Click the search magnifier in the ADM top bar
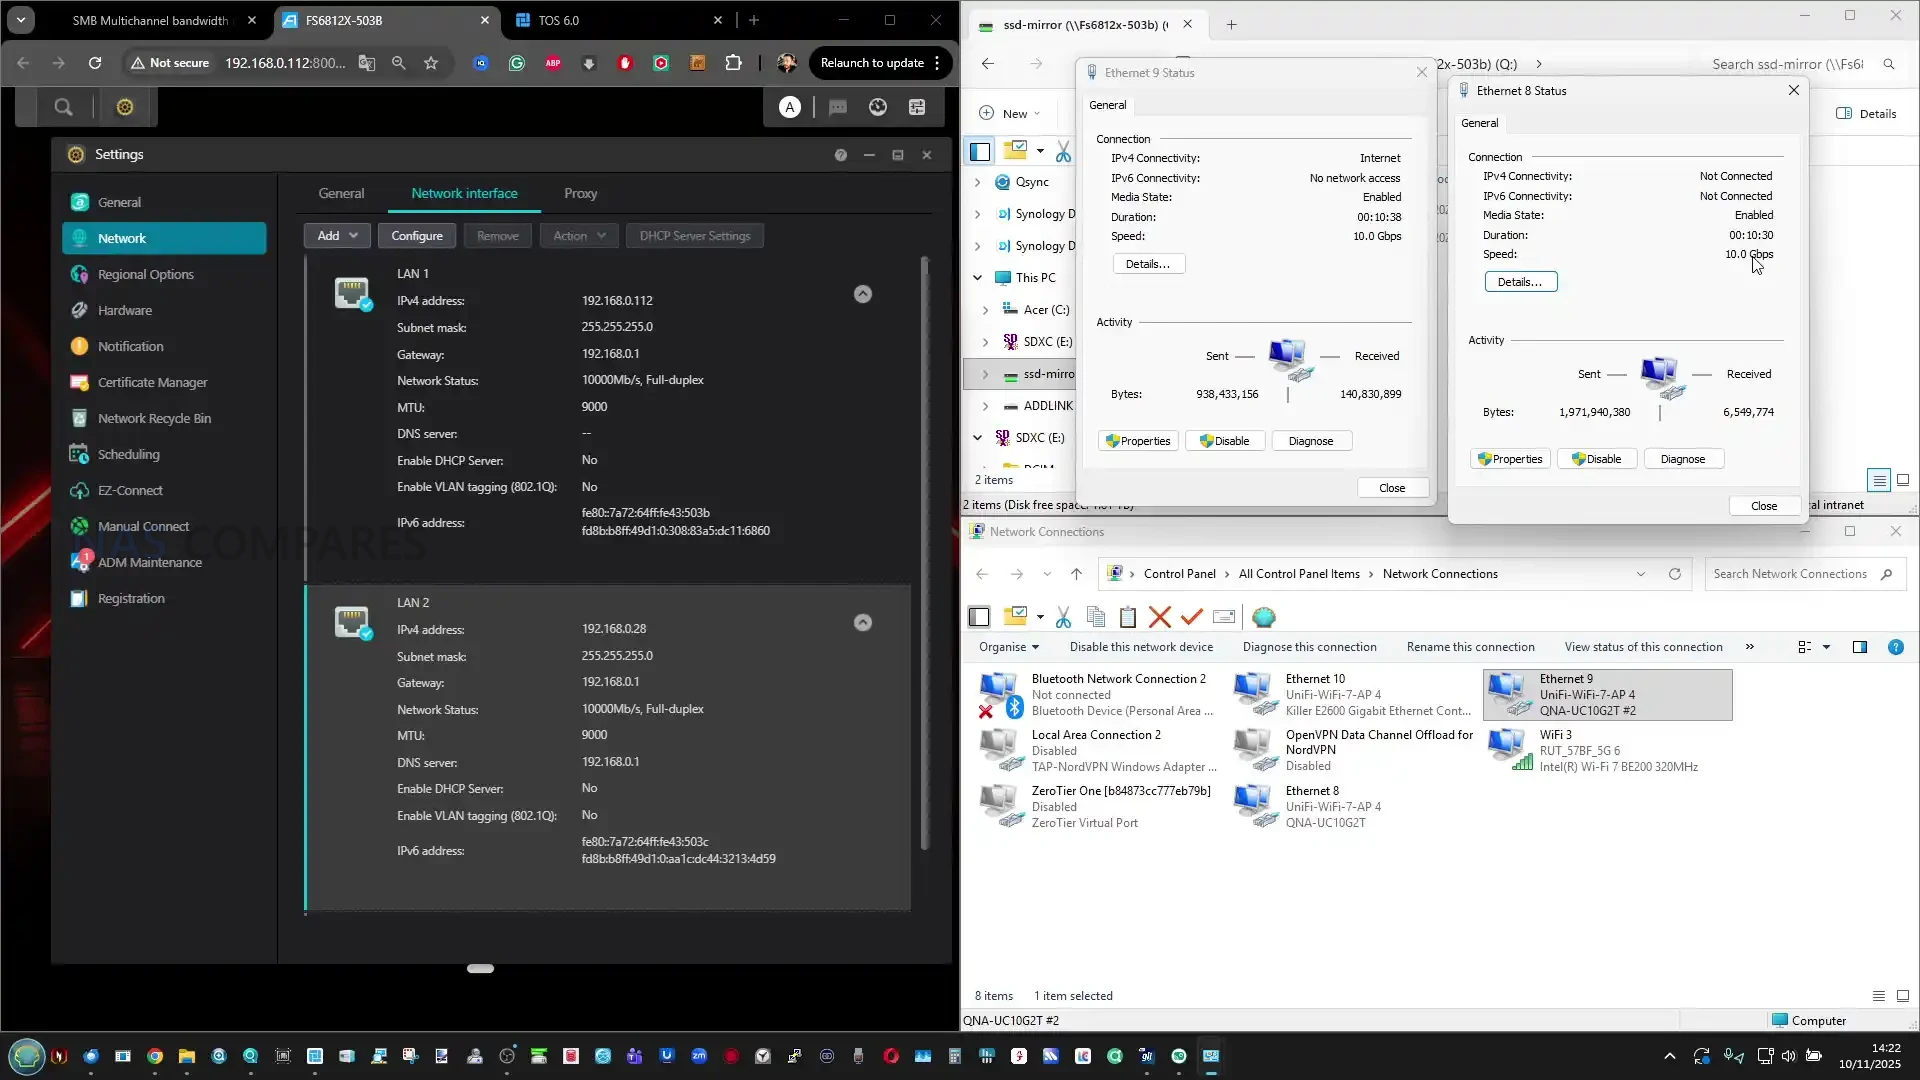Viewport: 1920px width, 1080px height. point(63,107)
